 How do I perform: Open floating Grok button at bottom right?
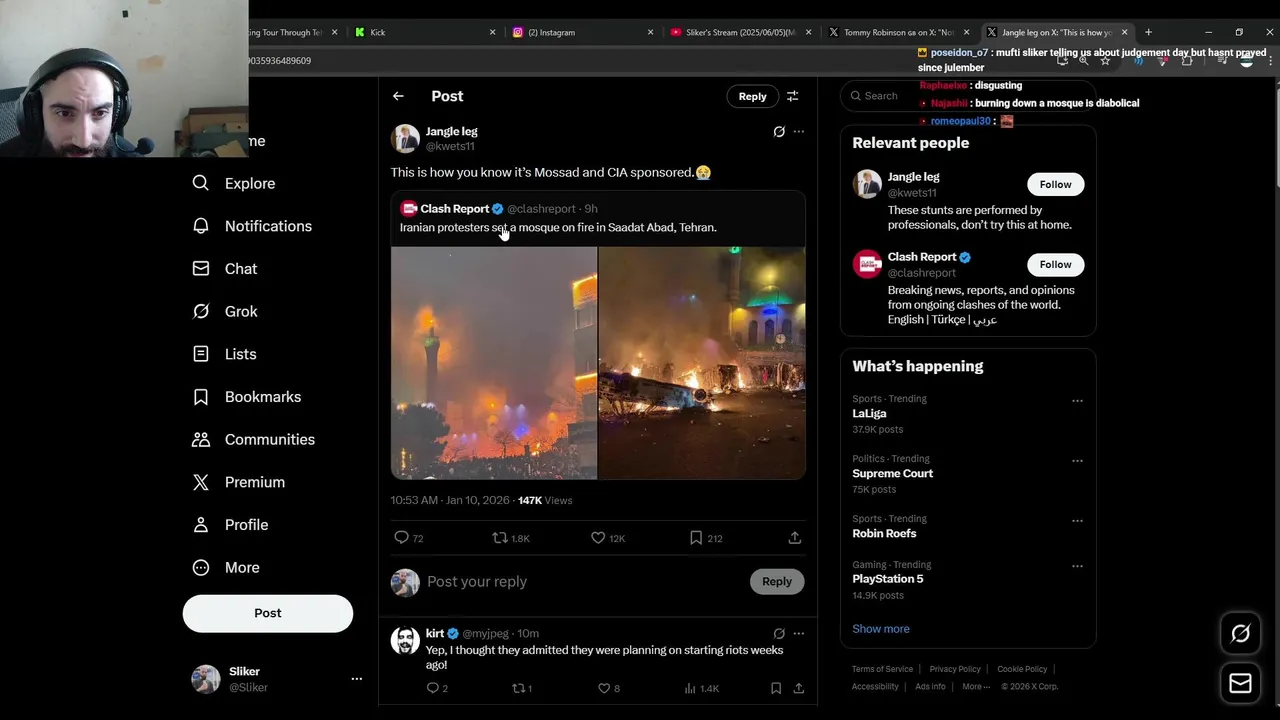(1240, 634)
